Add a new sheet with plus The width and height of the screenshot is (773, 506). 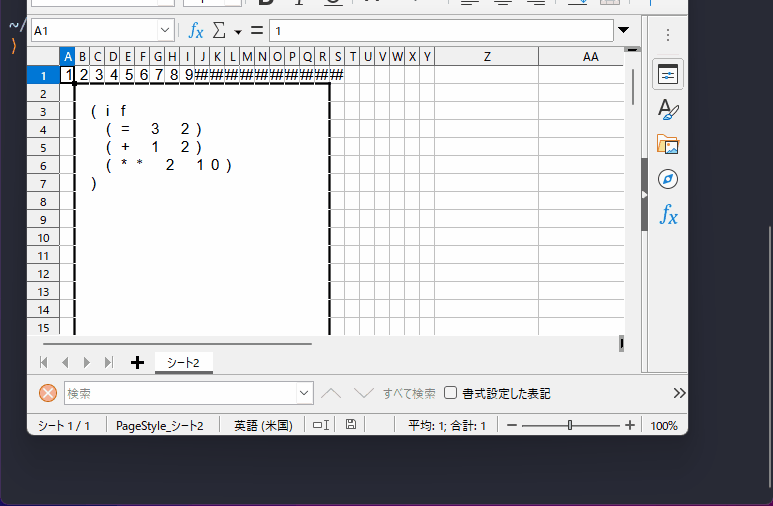138,362
